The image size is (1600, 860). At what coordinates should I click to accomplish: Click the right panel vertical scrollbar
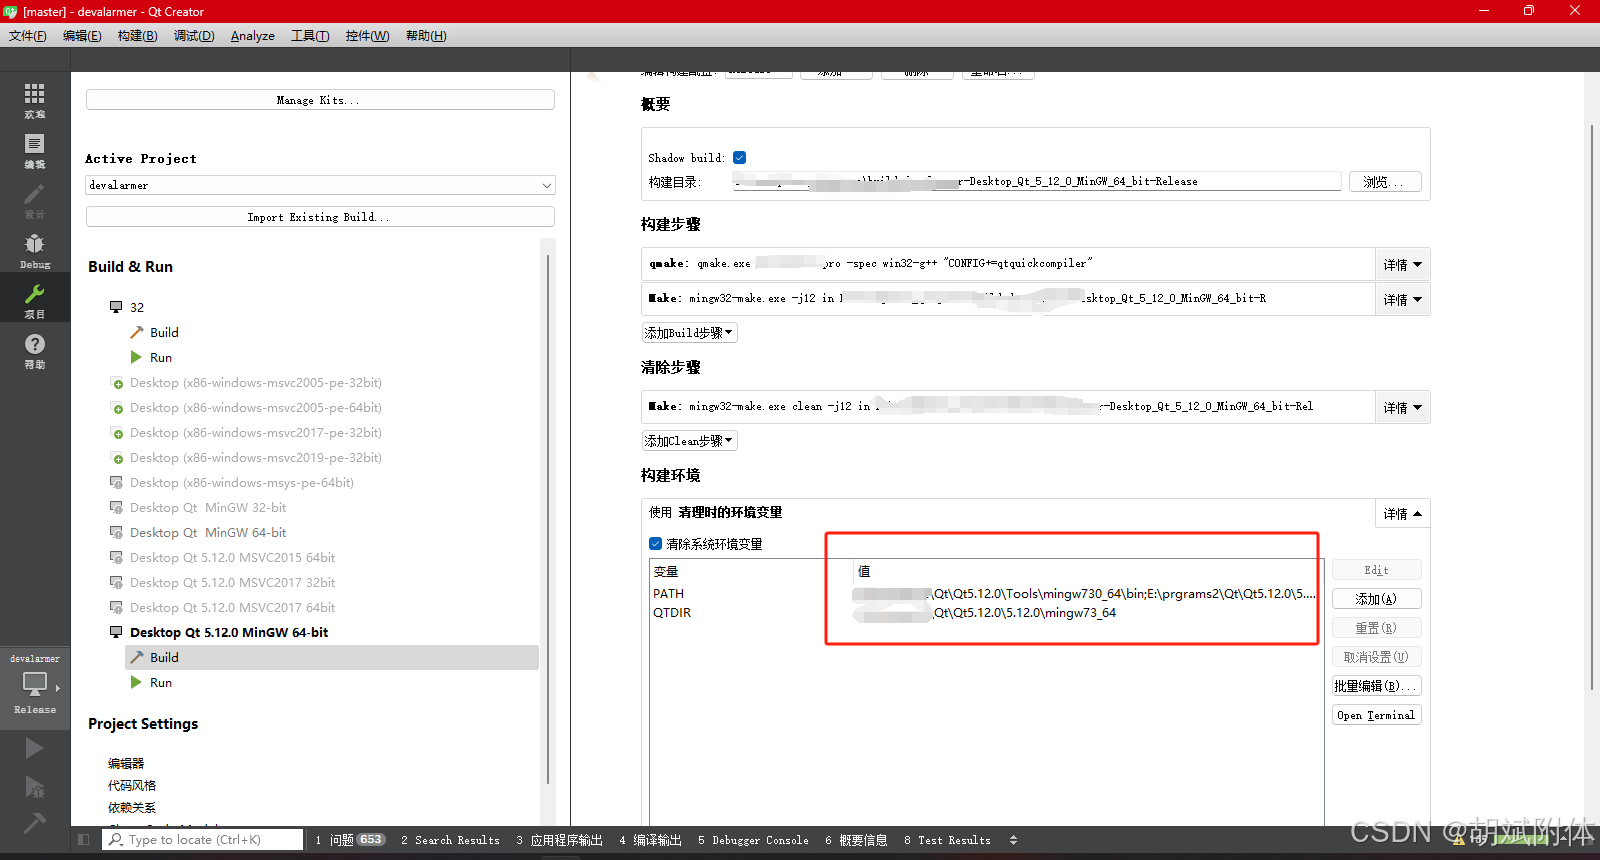click(x=1592, y=406)
